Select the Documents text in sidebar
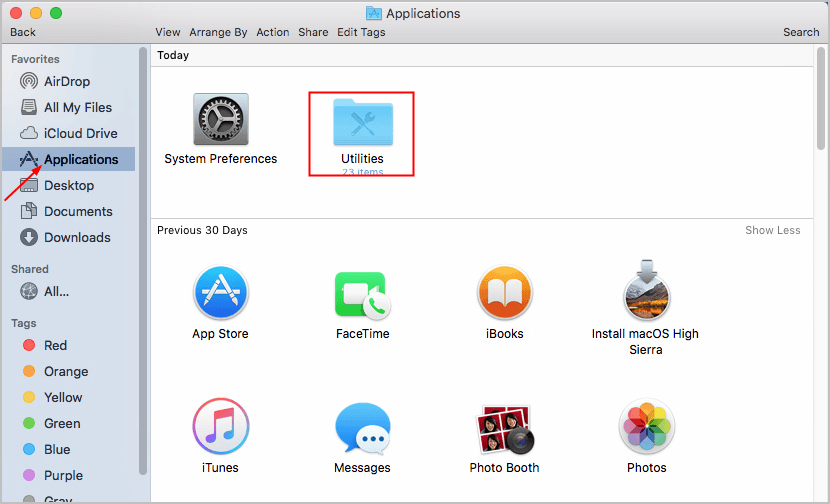The width and height of the screenshot is (830, 504). click(78, 212)
